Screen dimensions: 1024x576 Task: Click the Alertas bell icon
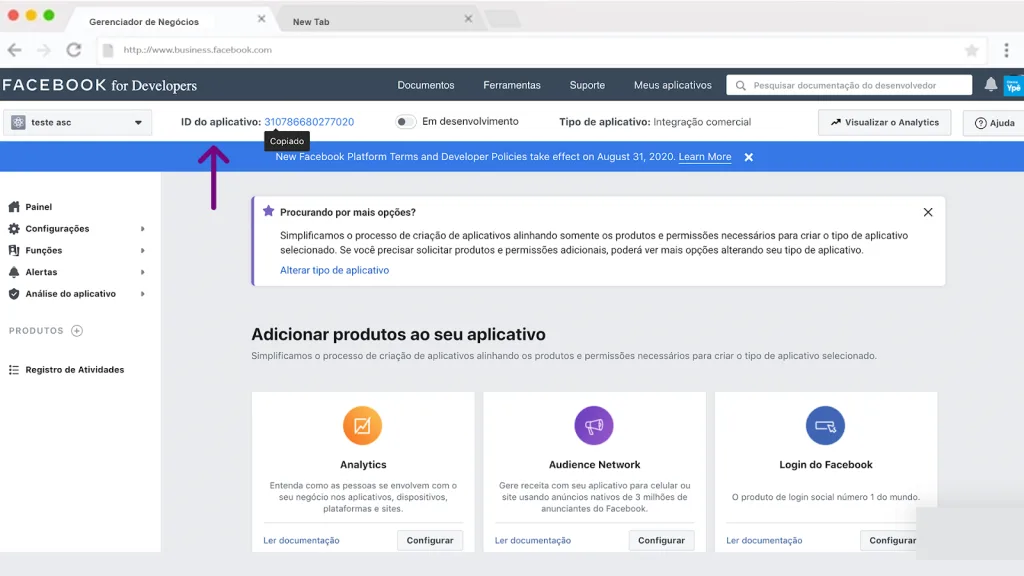[14, 272]
